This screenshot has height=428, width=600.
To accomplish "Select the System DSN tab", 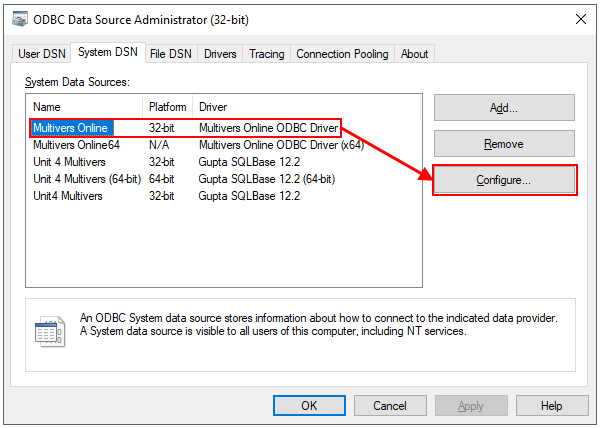I will click(108, 52).
